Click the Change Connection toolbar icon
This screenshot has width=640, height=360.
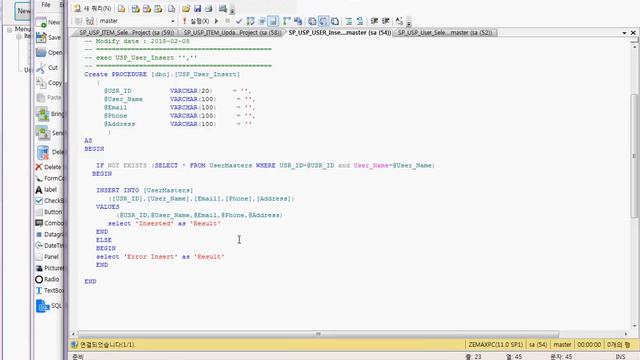pyautogui.click(x=90, y=21)
